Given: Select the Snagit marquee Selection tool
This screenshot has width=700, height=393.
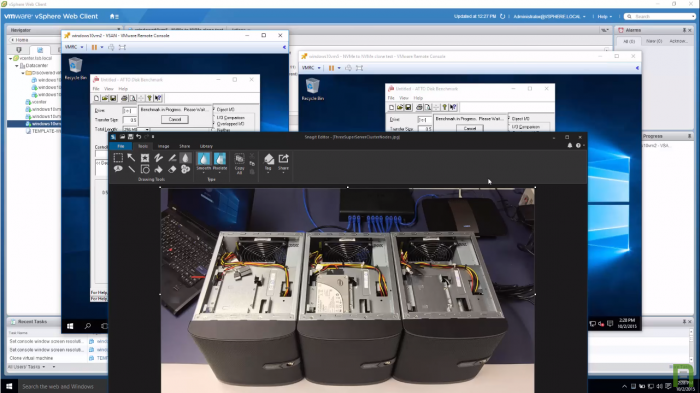Looking at the screenshot, I should coord(118,158).
